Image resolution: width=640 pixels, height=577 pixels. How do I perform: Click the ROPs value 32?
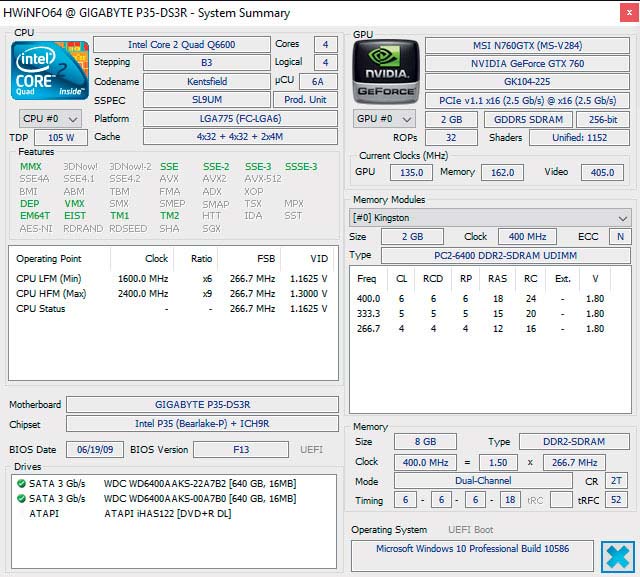(451, 138)
